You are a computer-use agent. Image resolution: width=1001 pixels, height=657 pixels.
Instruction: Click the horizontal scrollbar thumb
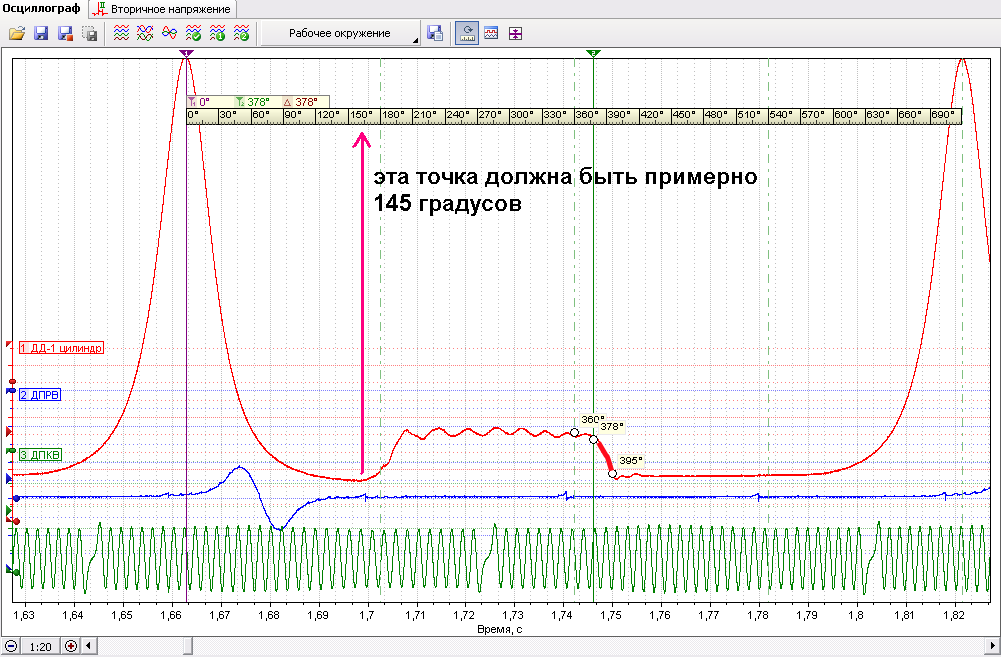[x=188, y=646]
